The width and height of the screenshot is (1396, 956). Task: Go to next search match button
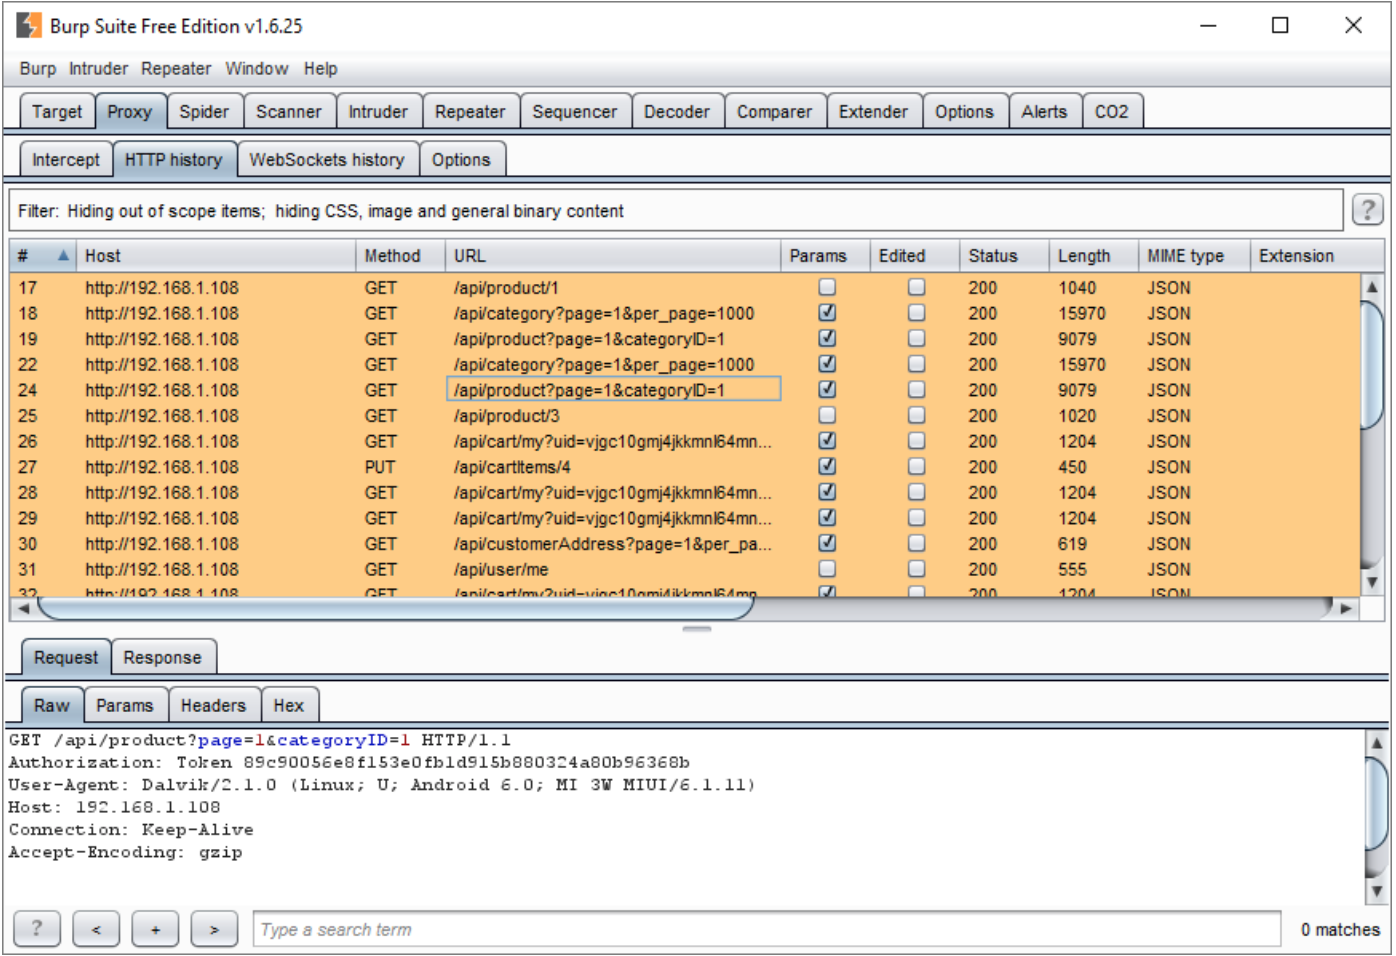pos(214,928)
